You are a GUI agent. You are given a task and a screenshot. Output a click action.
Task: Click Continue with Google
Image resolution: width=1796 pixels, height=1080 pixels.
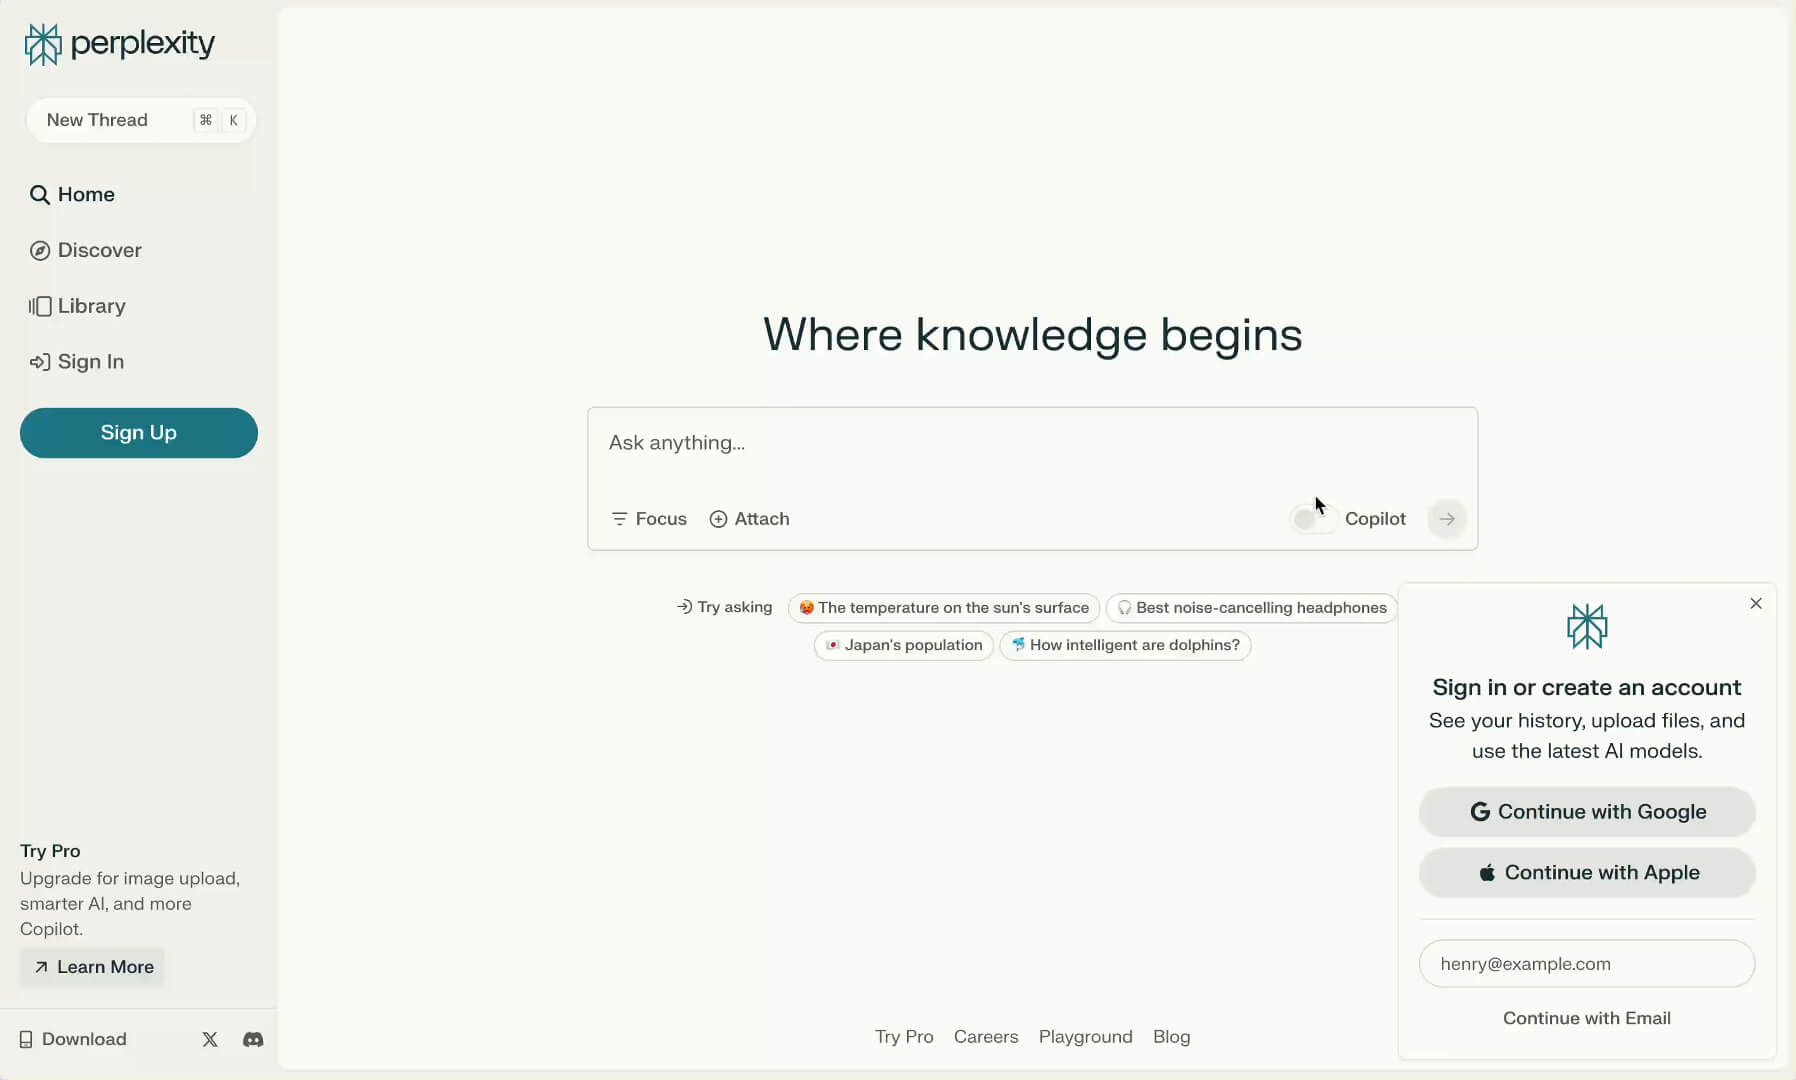1586,812
